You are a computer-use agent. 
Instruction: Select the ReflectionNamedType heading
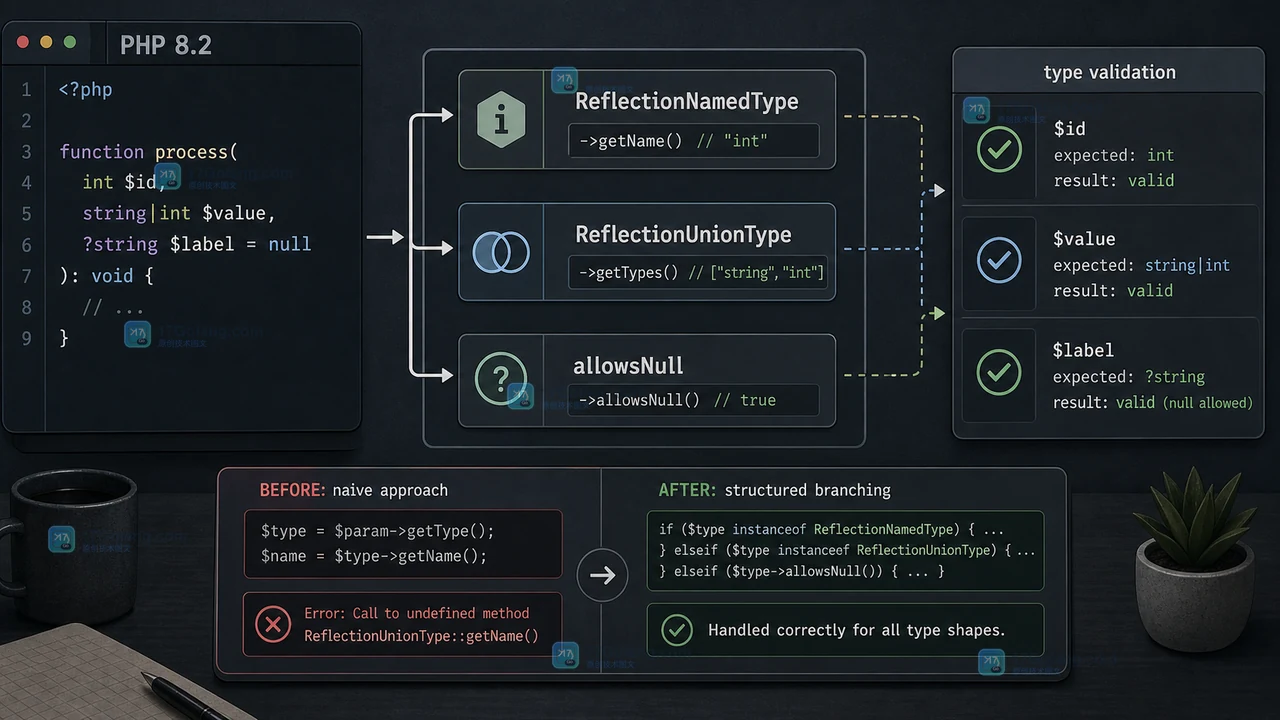coord(687,102)
